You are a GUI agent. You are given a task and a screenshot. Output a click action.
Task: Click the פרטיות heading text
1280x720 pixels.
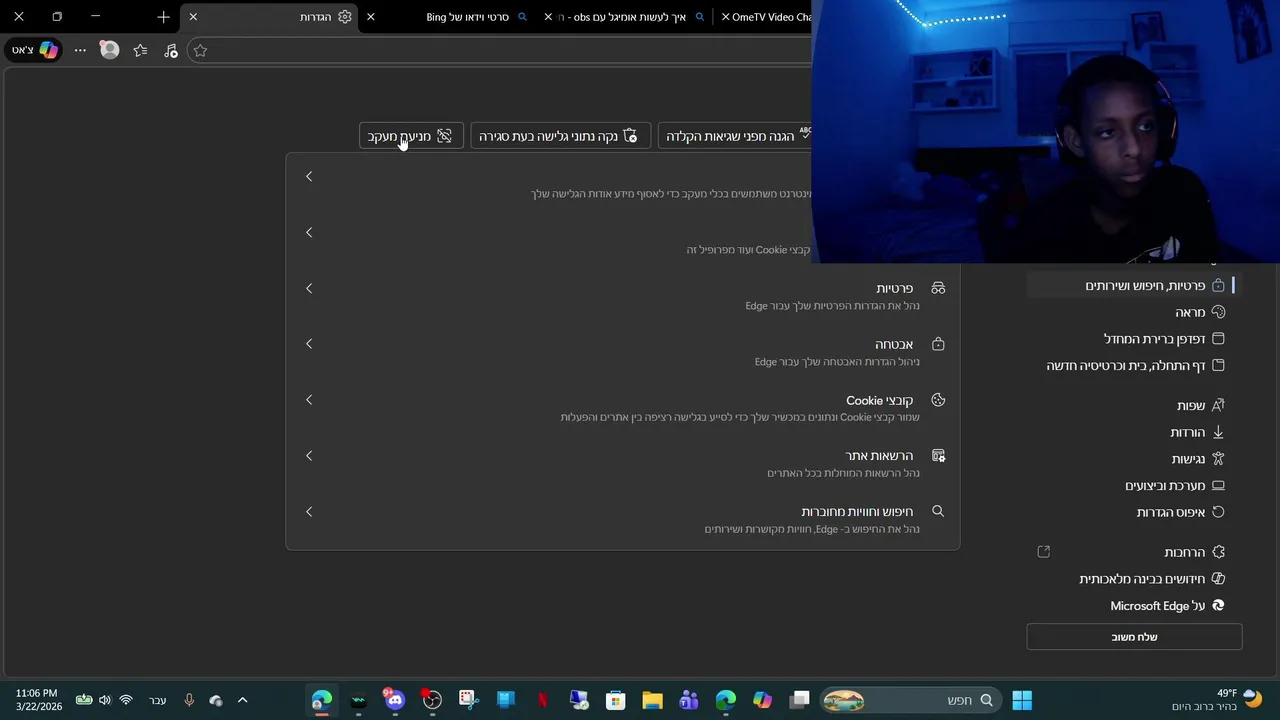[x=894, y=288]
